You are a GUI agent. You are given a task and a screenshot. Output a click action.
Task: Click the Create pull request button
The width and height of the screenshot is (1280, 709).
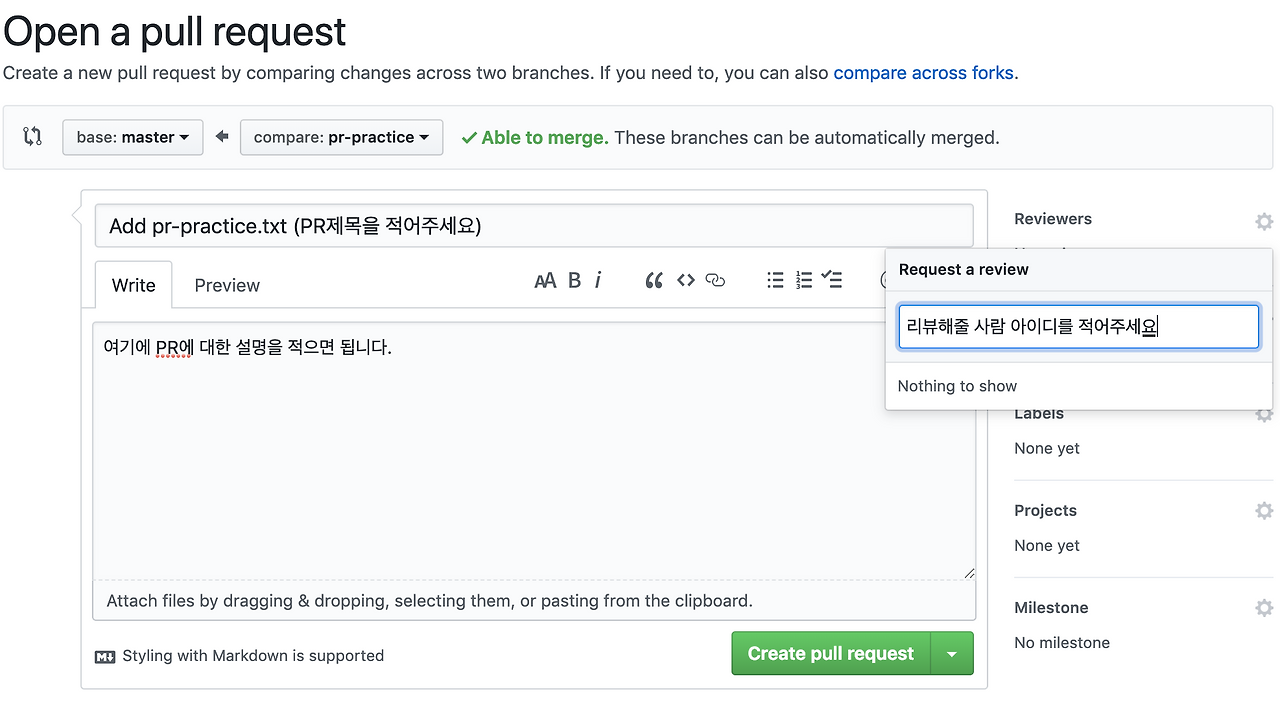point(830,654)
